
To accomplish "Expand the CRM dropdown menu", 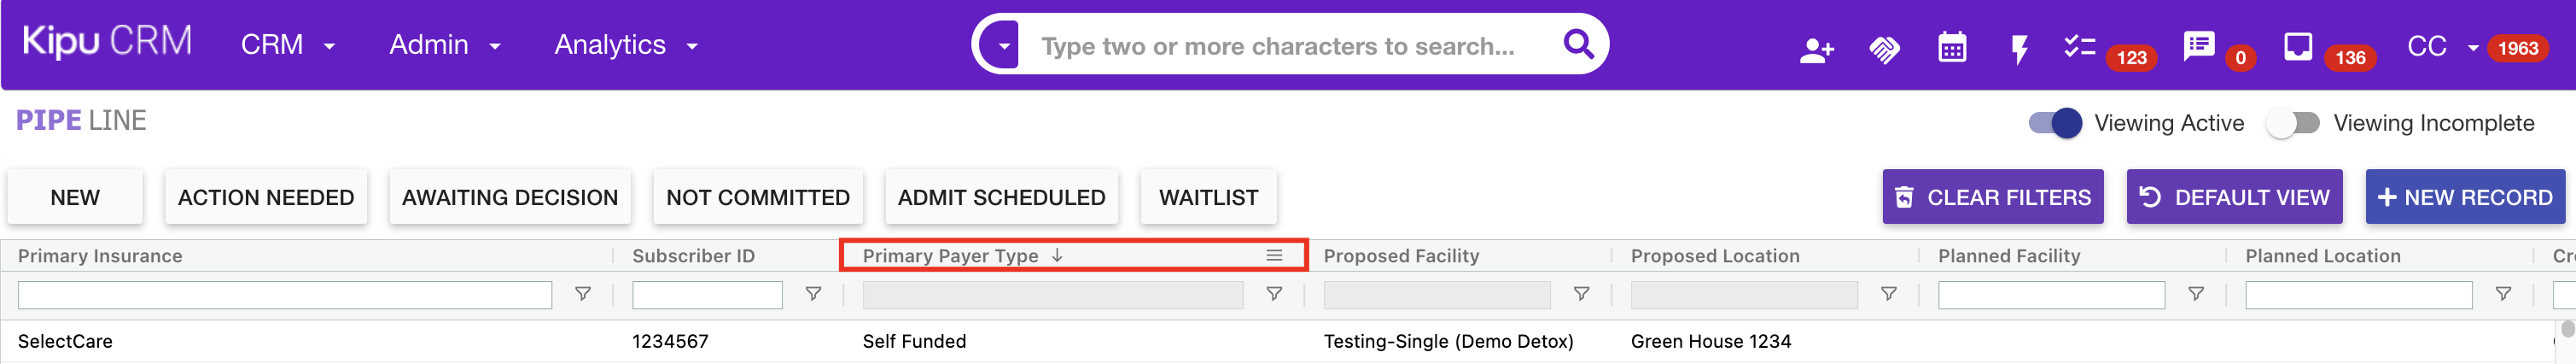I will tap(288, 45).
